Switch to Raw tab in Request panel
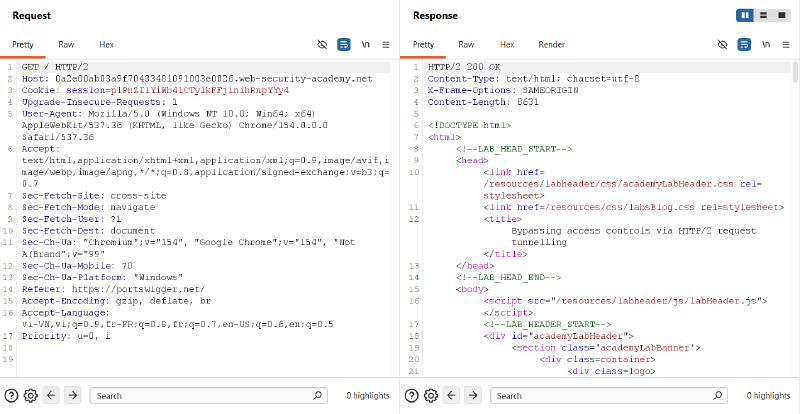 click(x=66, y=45)
